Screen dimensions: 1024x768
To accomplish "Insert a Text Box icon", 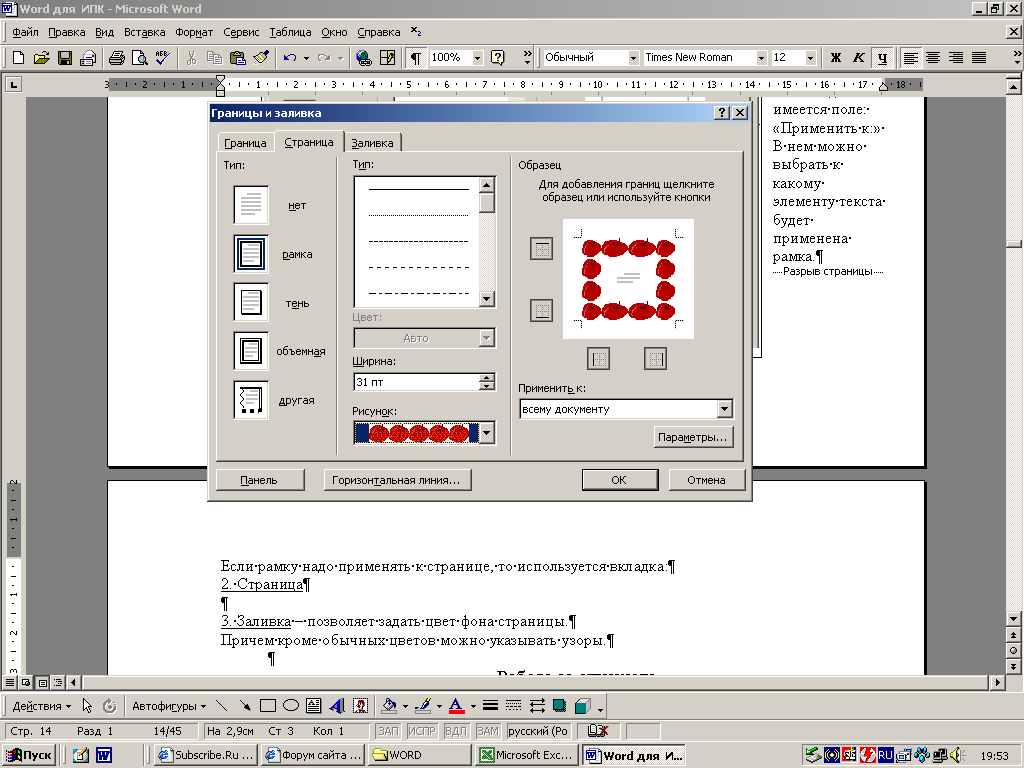I will pyautogui.click(x=313, y=706).
